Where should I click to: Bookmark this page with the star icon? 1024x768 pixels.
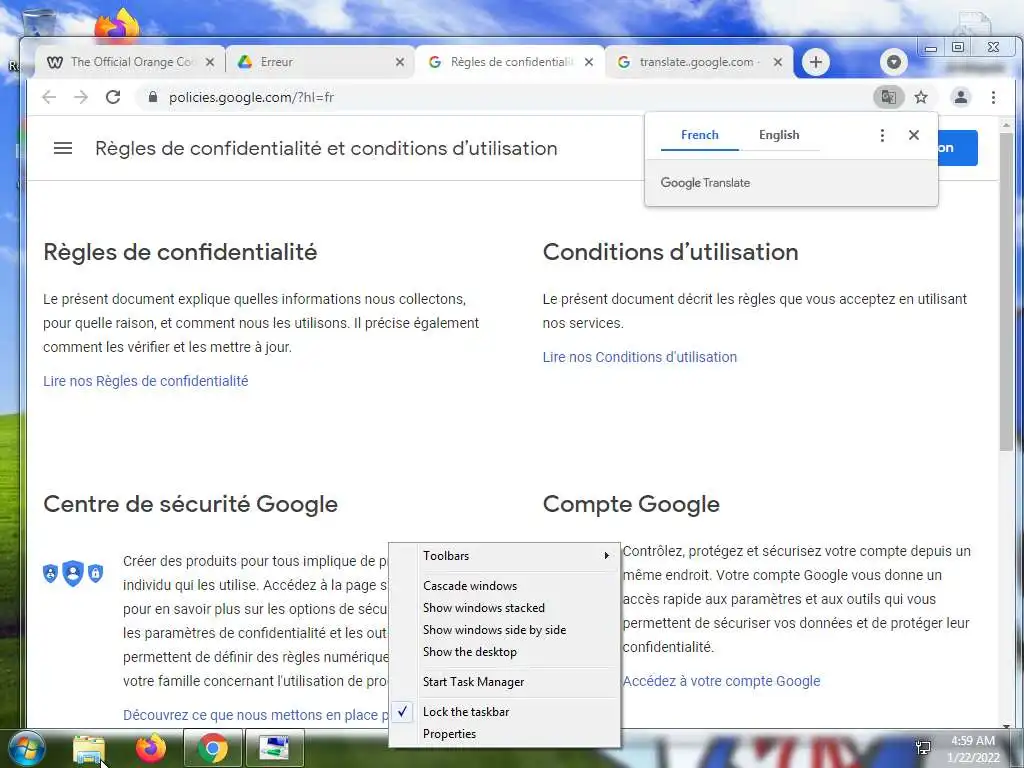(x=921, y=97)
